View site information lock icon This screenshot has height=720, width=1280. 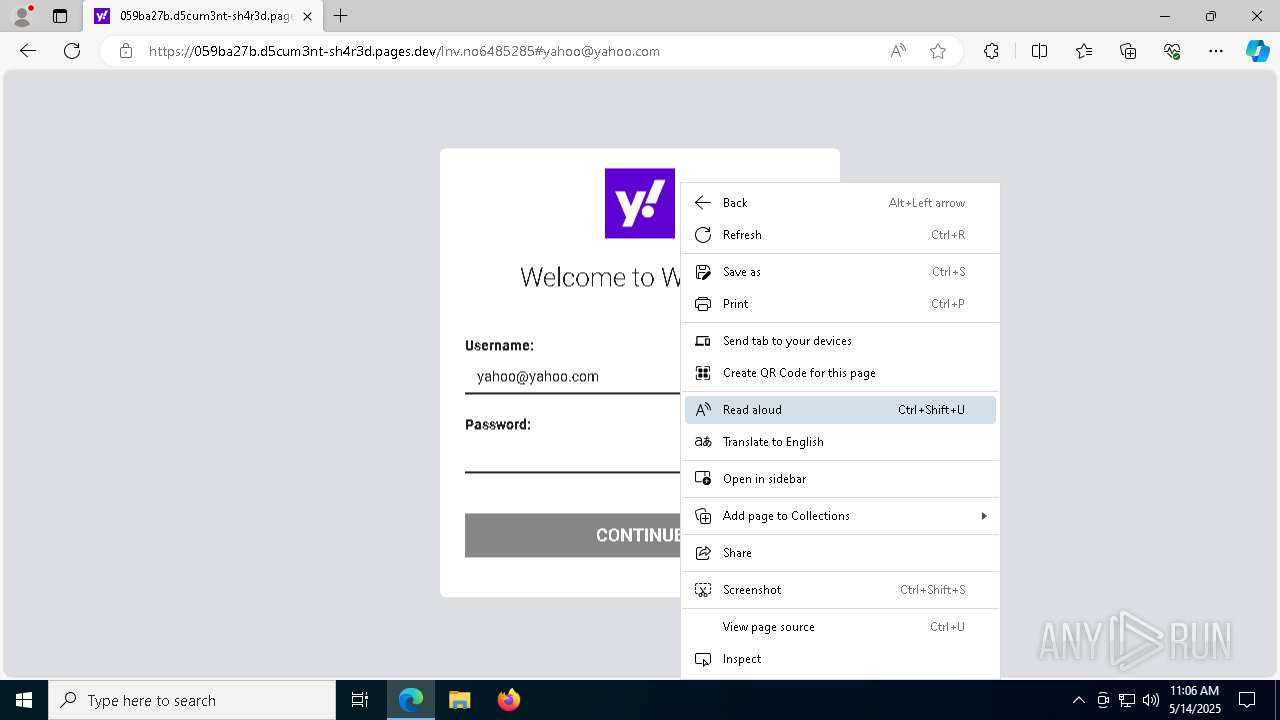point(126,51)
